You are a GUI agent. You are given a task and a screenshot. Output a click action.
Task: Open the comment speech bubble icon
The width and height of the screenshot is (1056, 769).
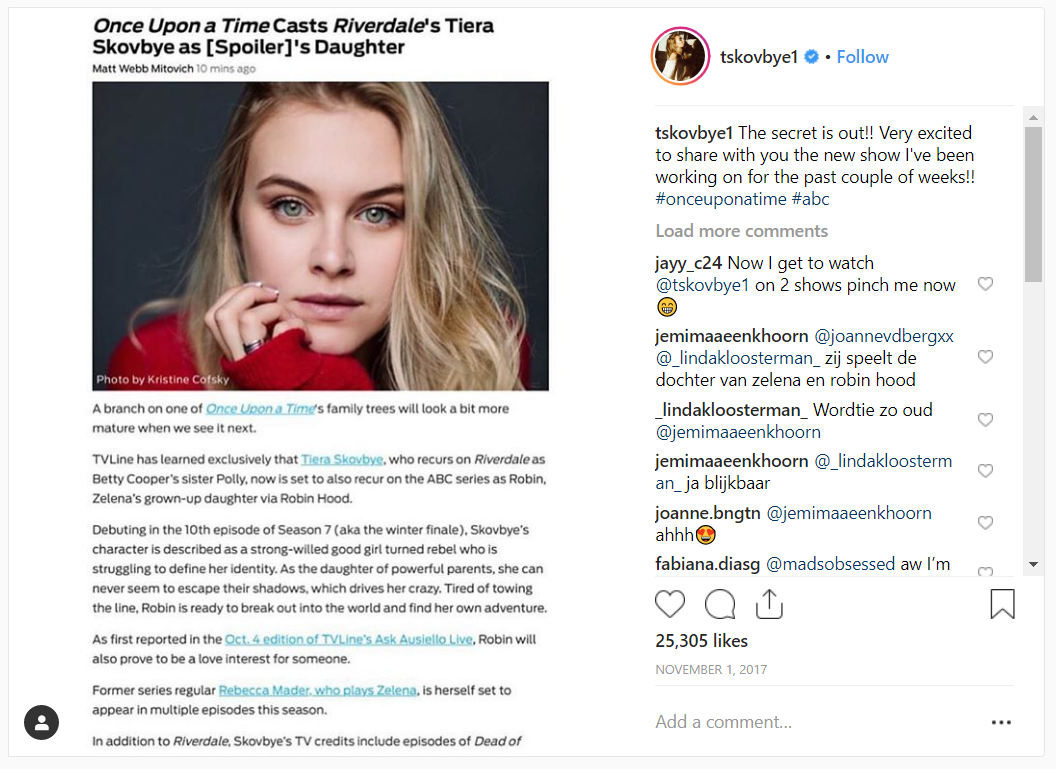click(719, 603)
